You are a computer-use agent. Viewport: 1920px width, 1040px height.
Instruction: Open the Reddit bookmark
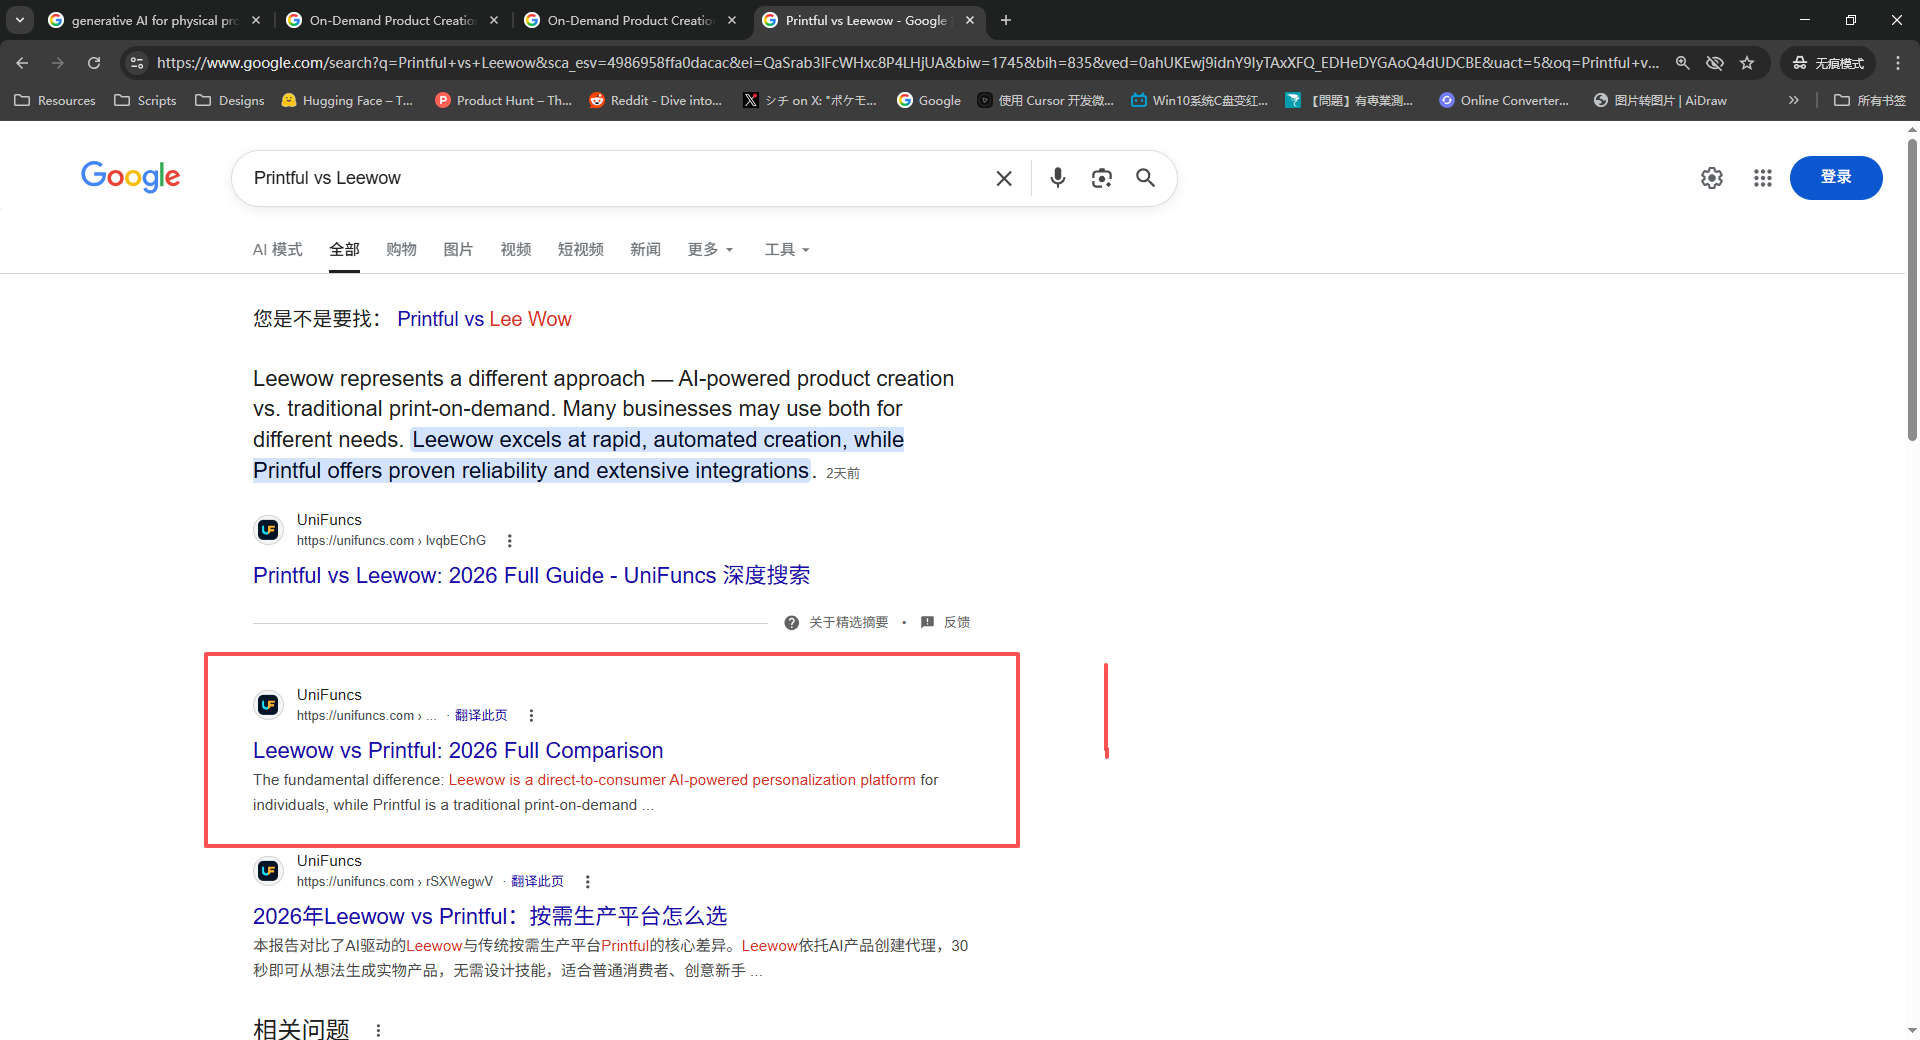(656, 100)
